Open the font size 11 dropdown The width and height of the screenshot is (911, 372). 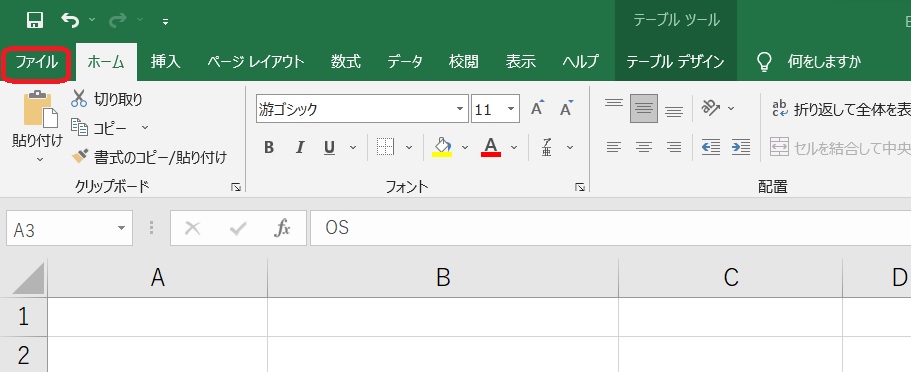511,109
